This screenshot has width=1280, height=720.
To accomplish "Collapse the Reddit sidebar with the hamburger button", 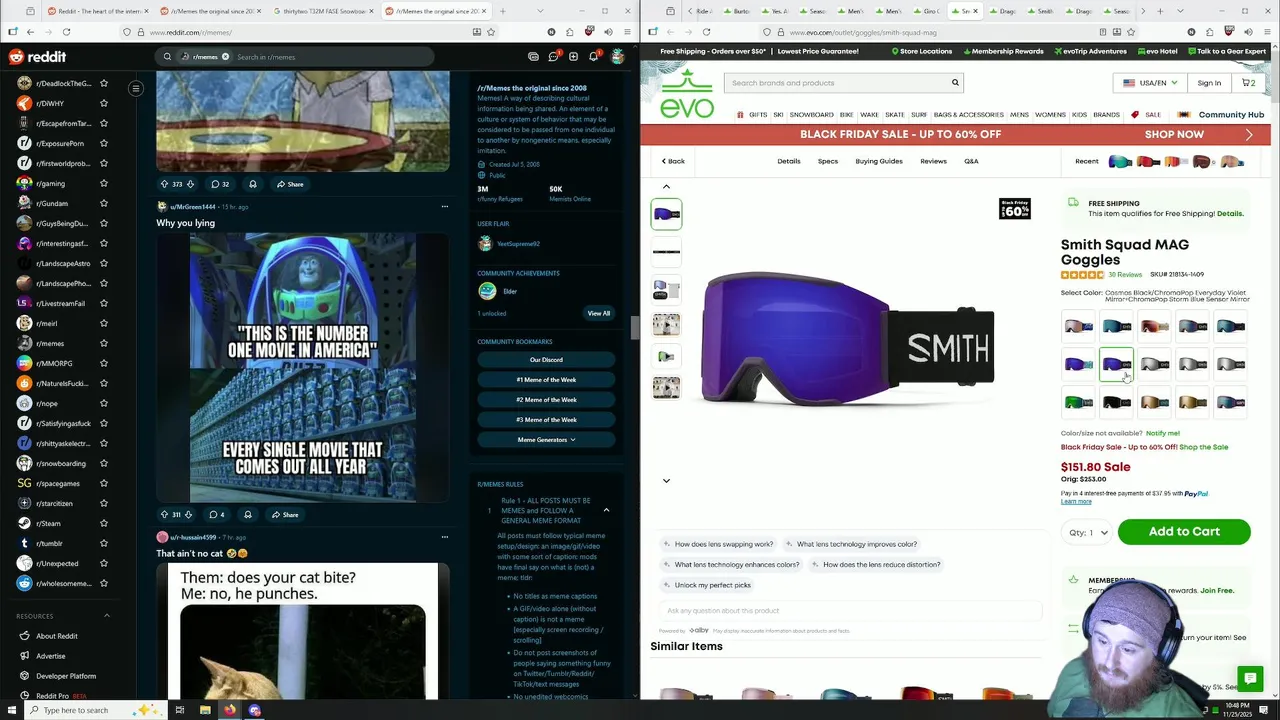I will point(136,89).
